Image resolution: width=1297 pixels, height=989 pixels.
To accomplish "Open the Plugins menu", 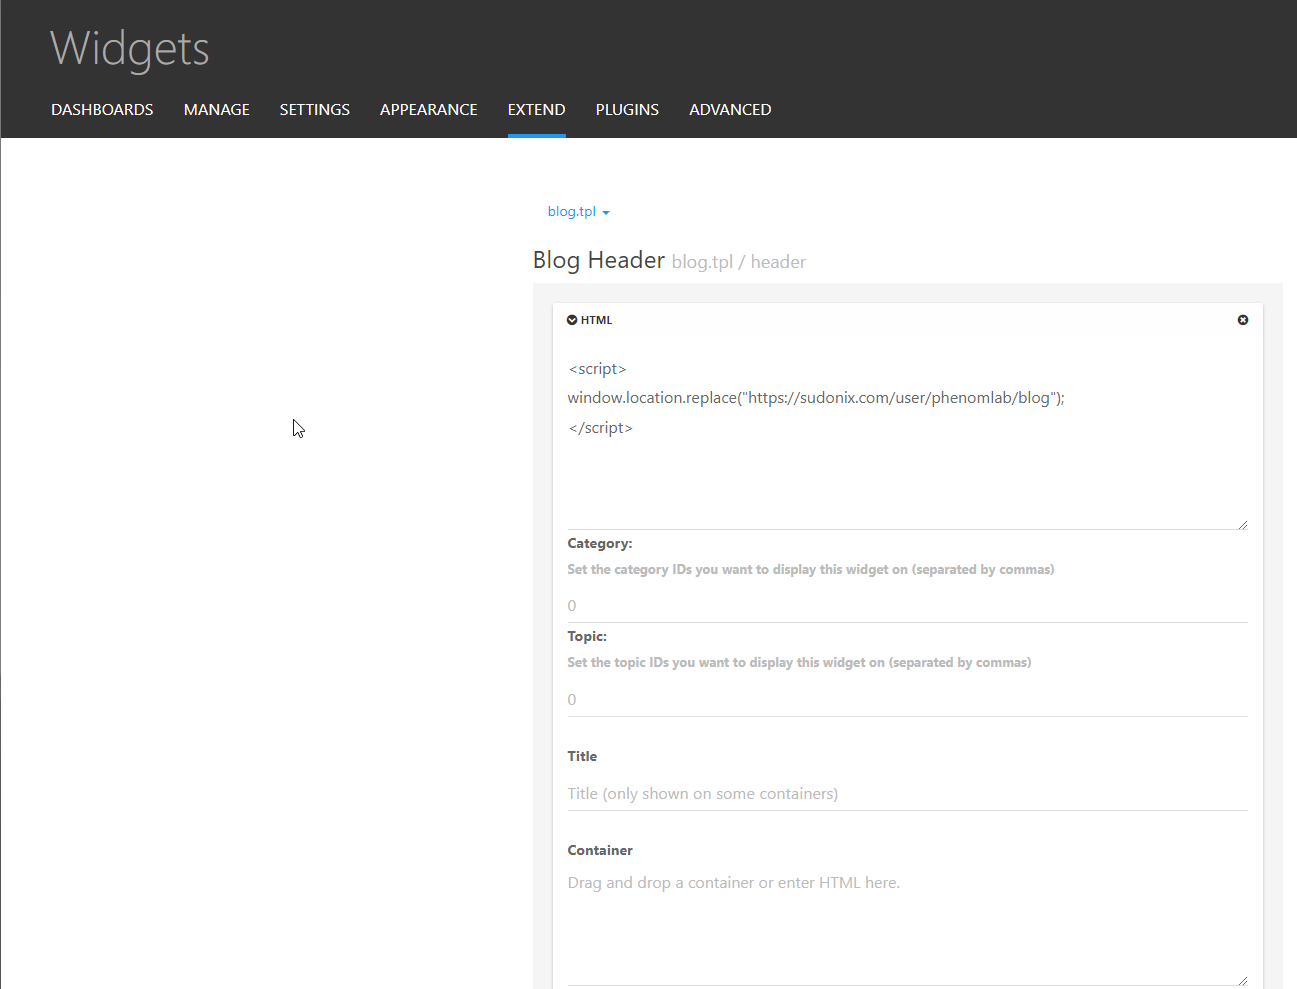I will [627, 110].
